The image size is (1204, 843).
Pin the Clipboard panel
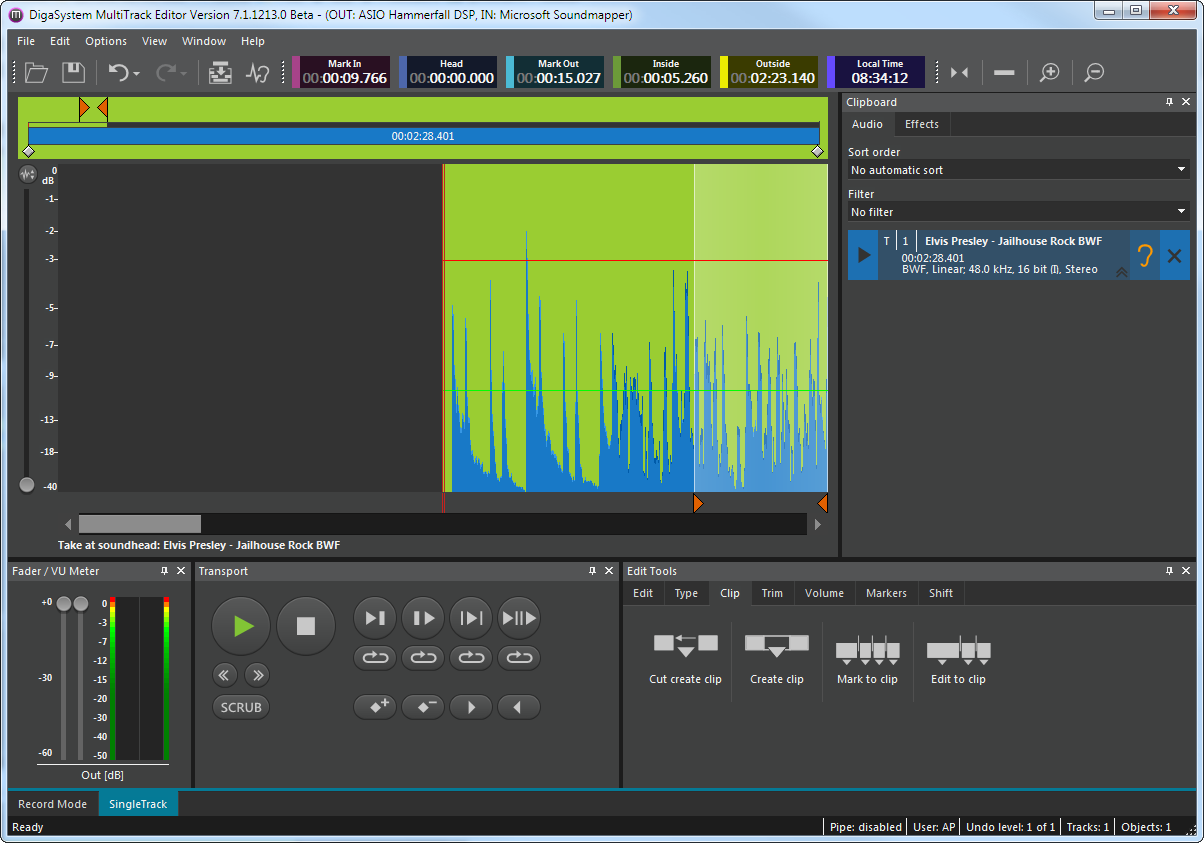1169,102
